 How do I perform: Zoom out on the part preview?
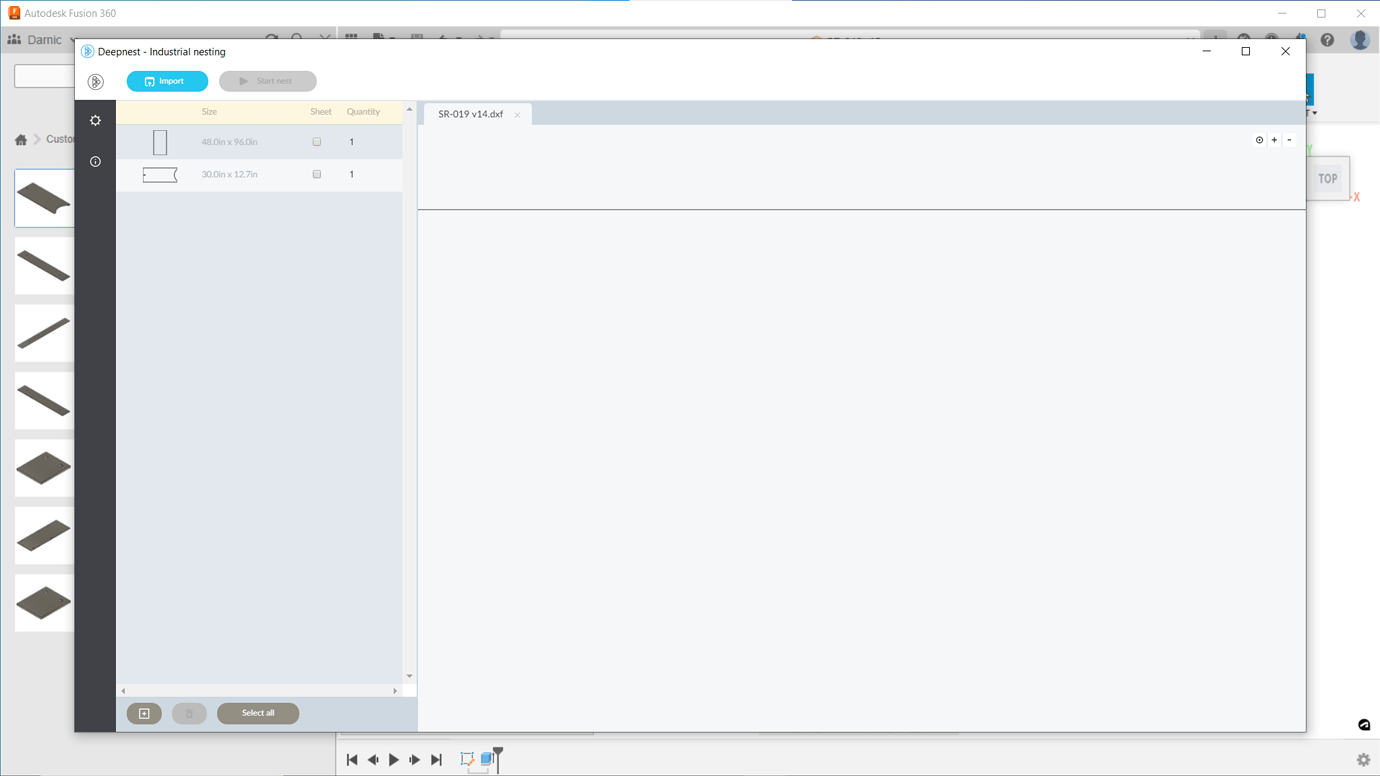coord(1289,140)
